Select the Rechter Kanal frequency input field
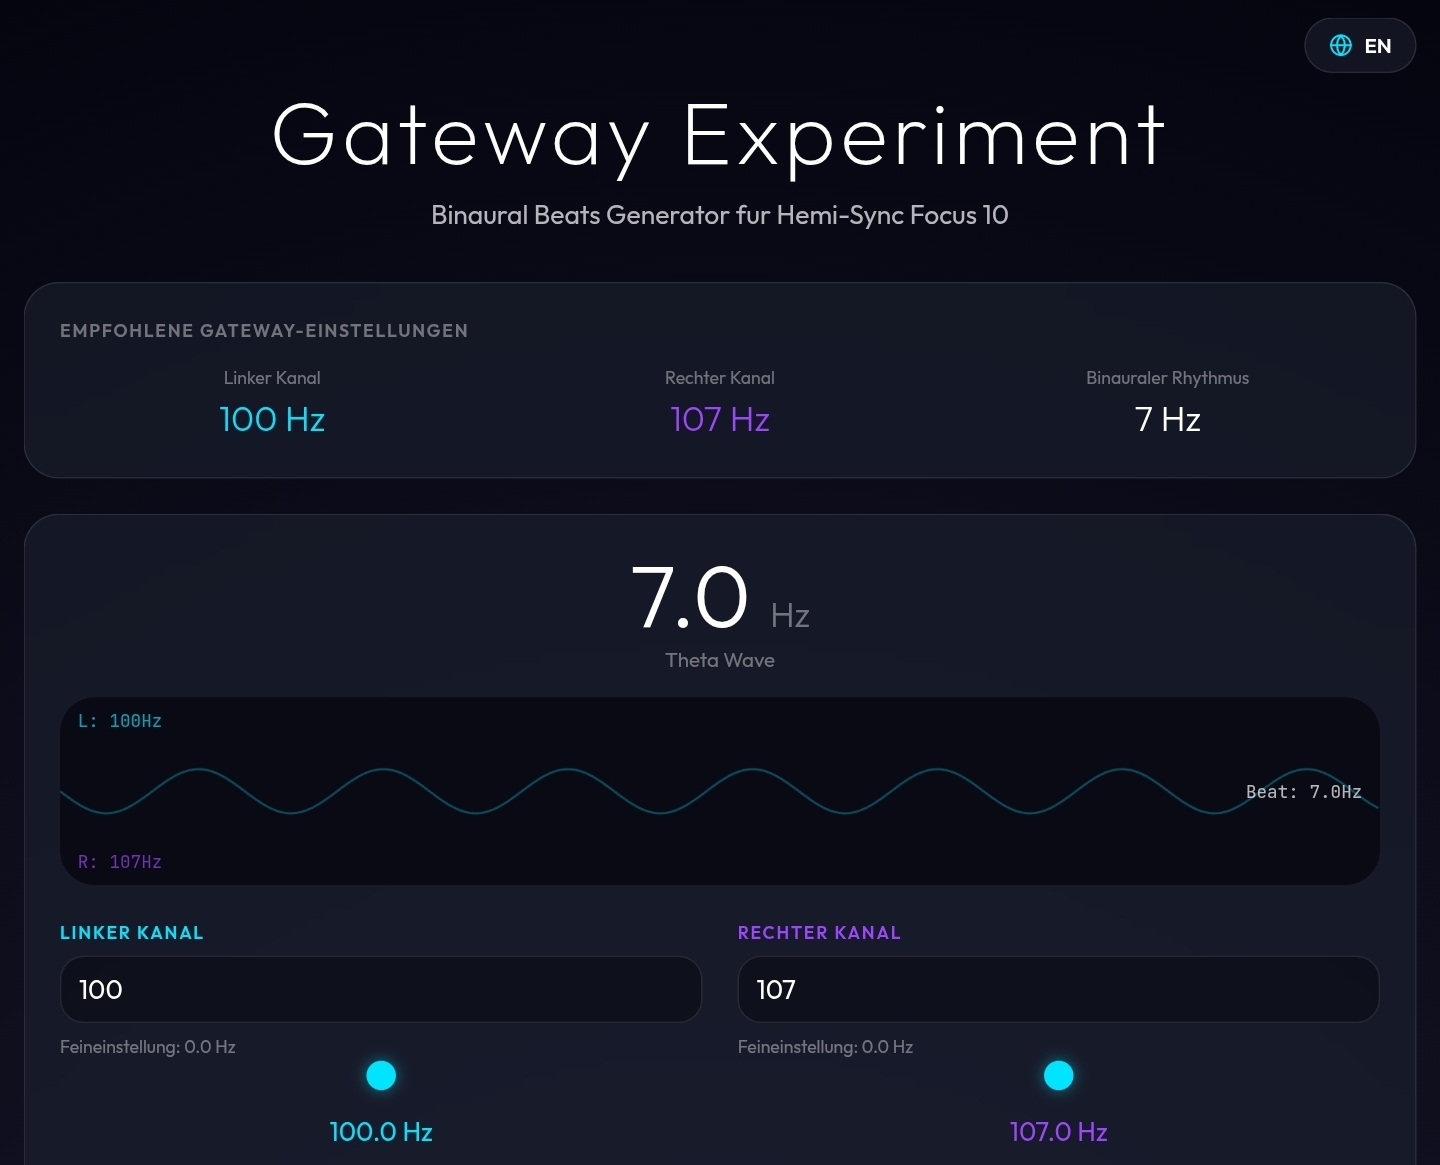 pyautogui.click(x=1058, y=990)
